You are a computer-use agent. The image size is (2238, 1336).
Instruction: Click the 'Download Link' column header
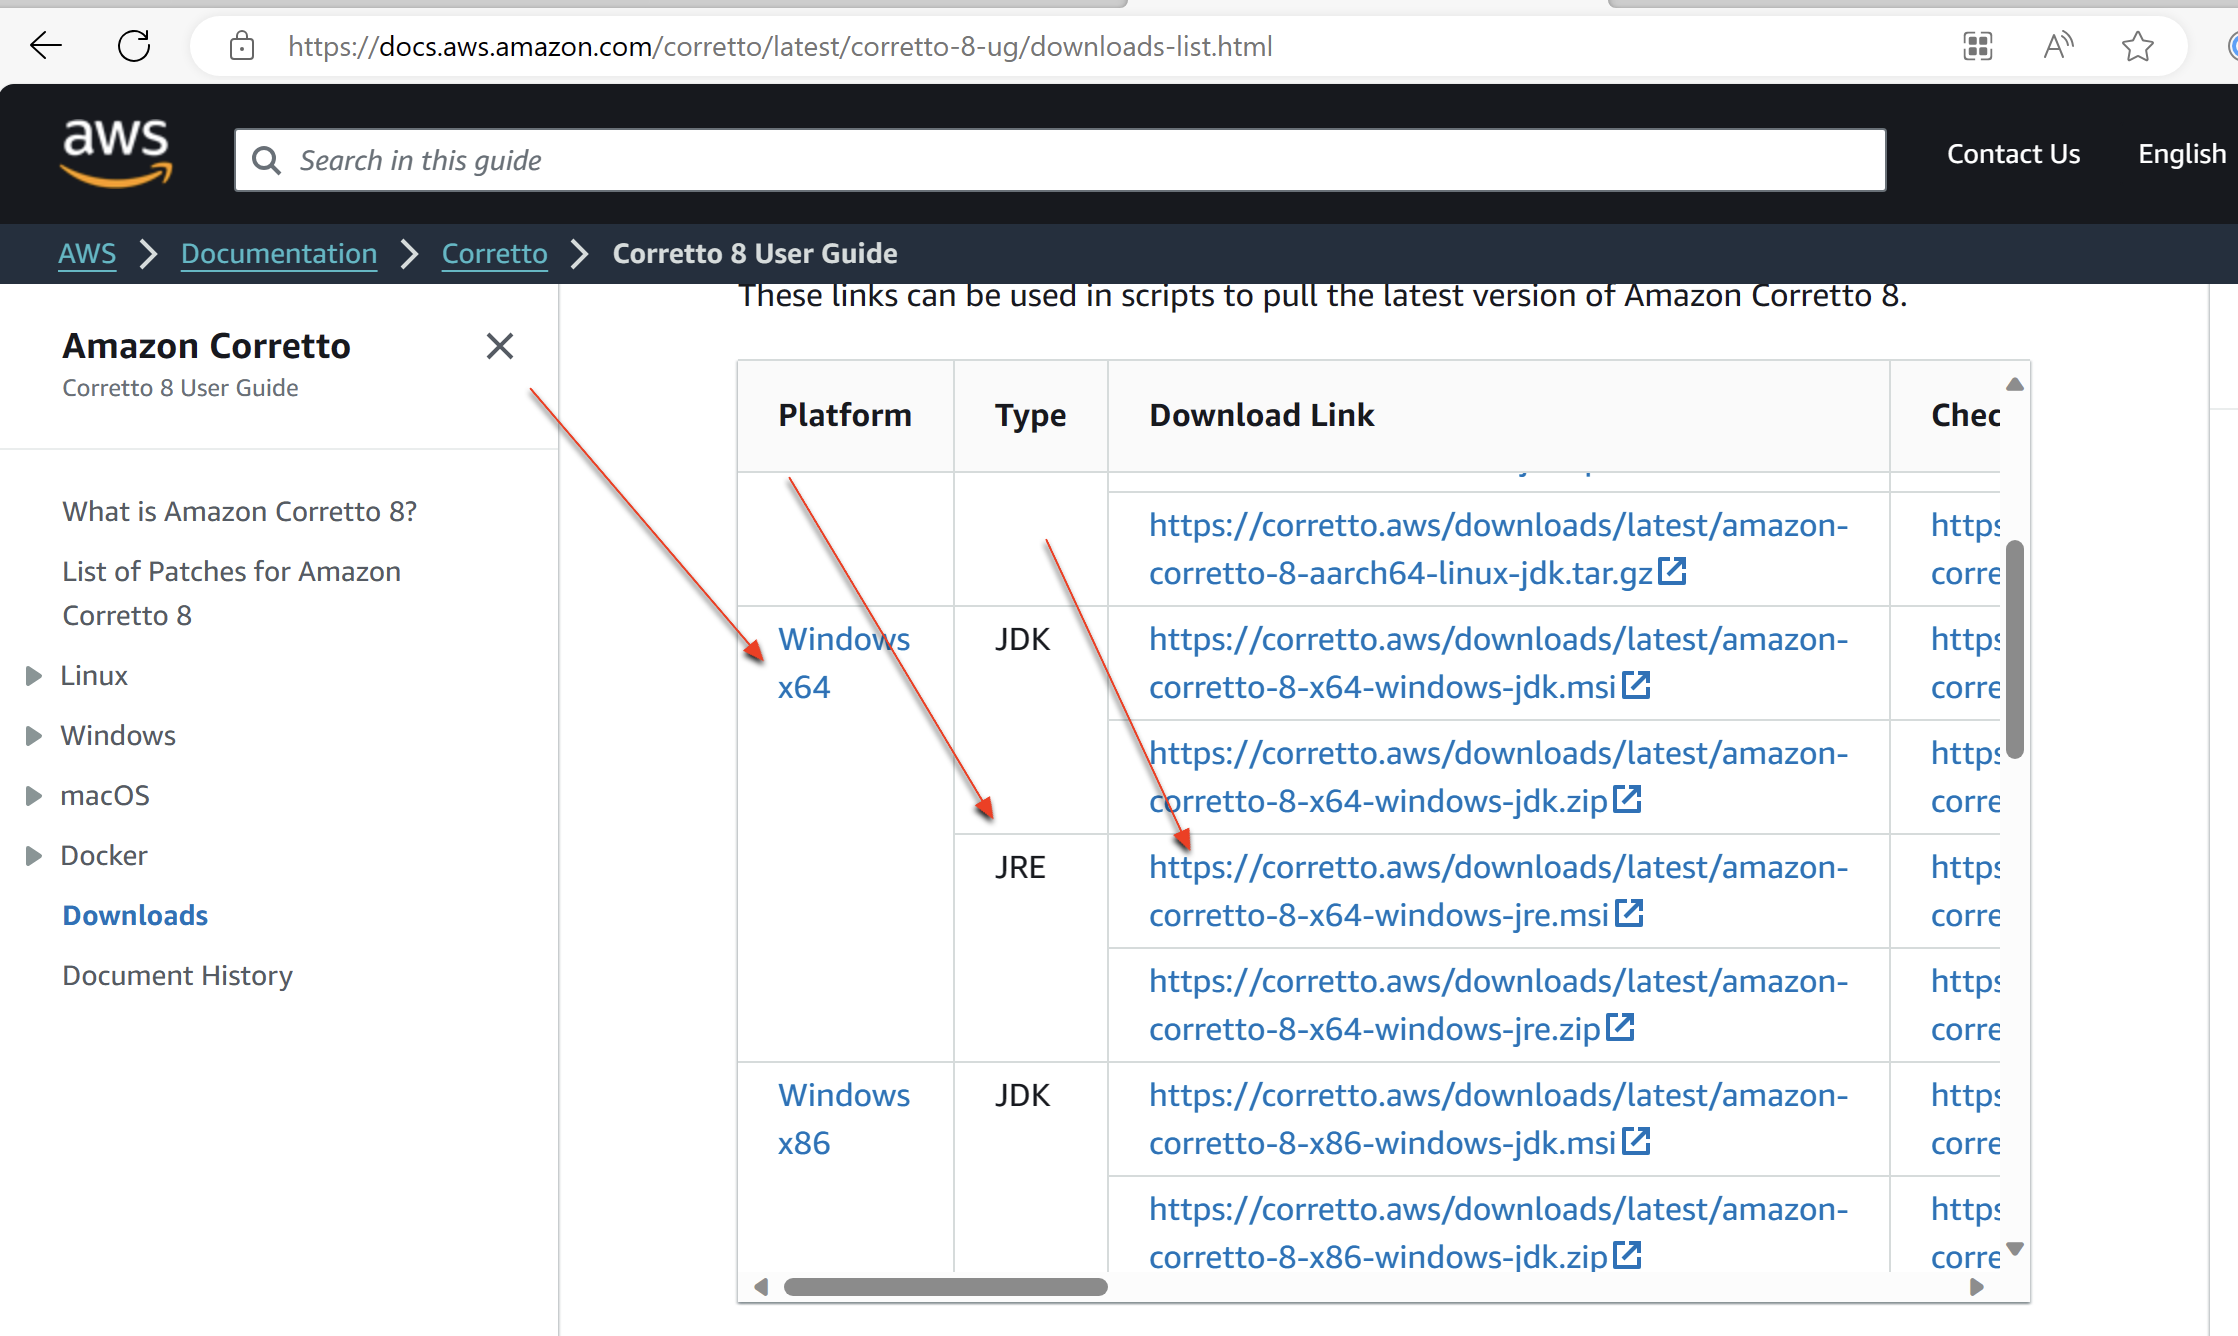click(1262, 415)
